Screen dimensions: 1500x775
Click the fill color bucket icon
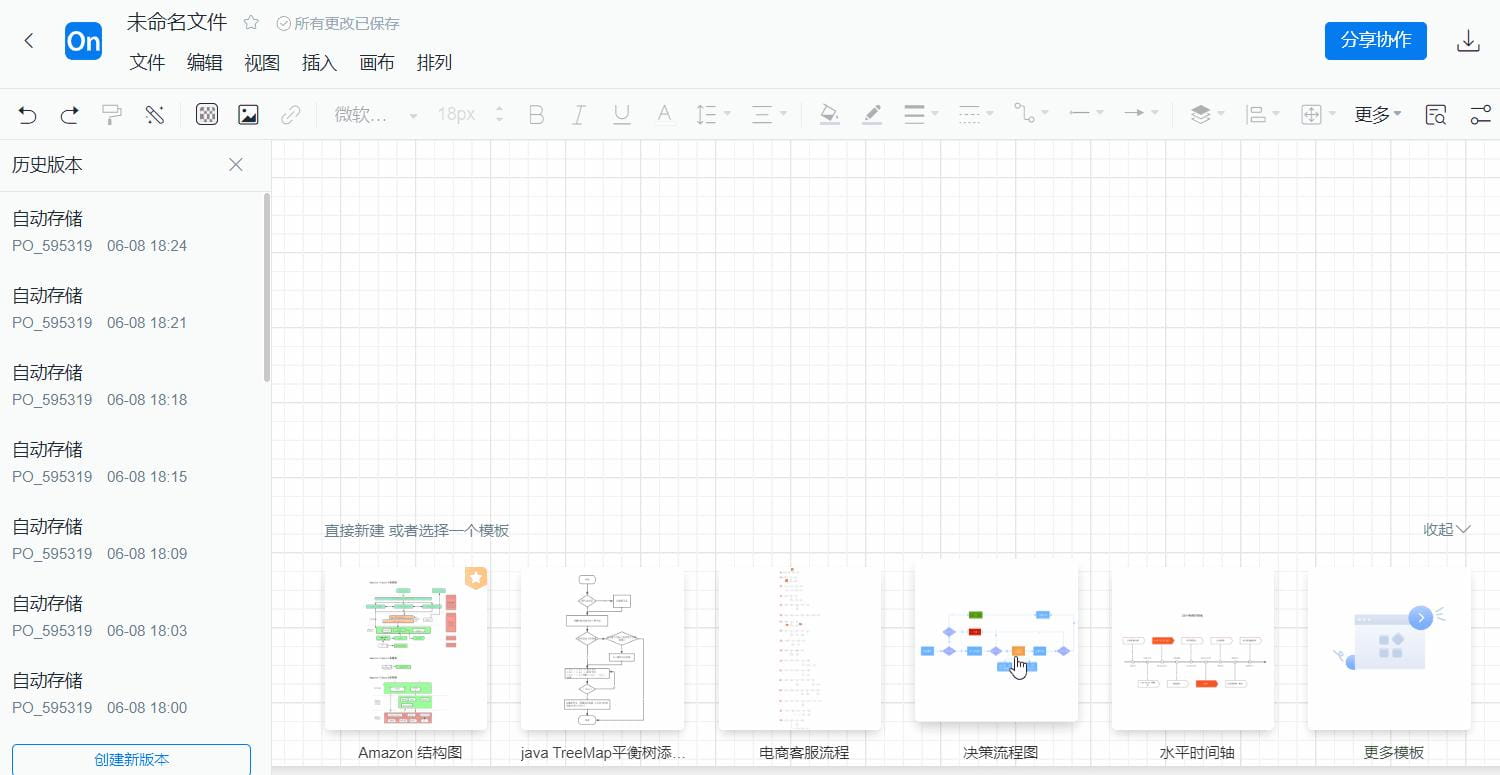point(829,114)
